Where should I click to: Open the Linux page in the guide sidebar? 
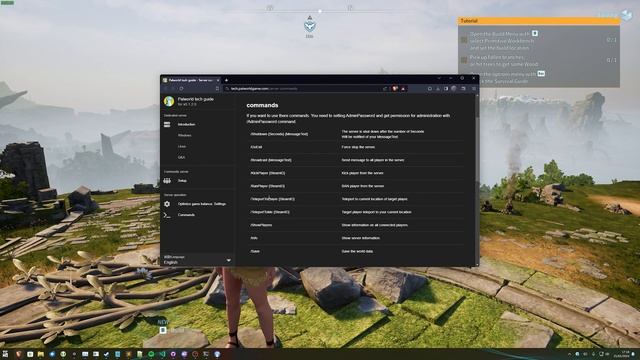(x=182, y=146)
